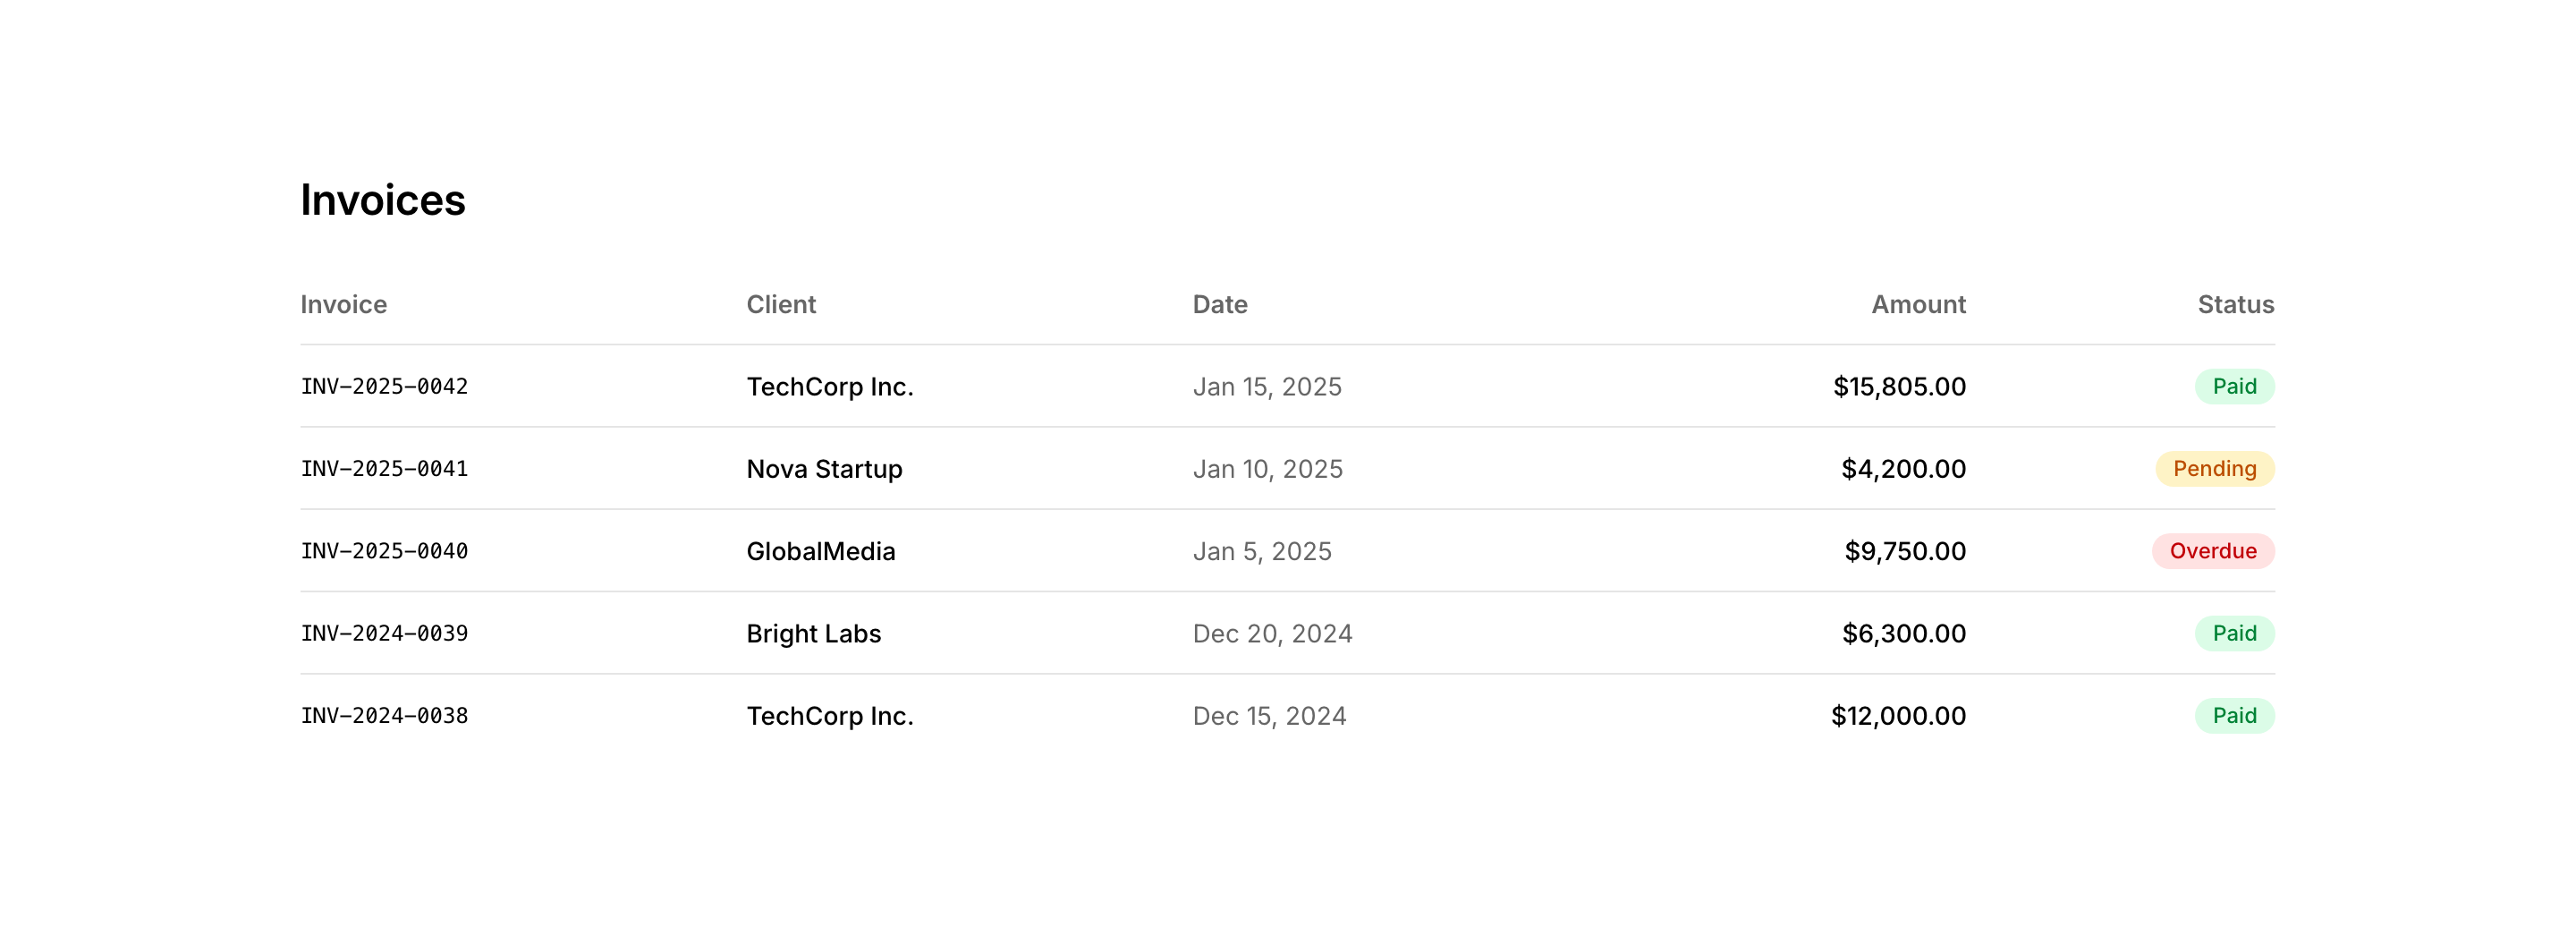Open invoice INV-2025-0041

(384, 469)
